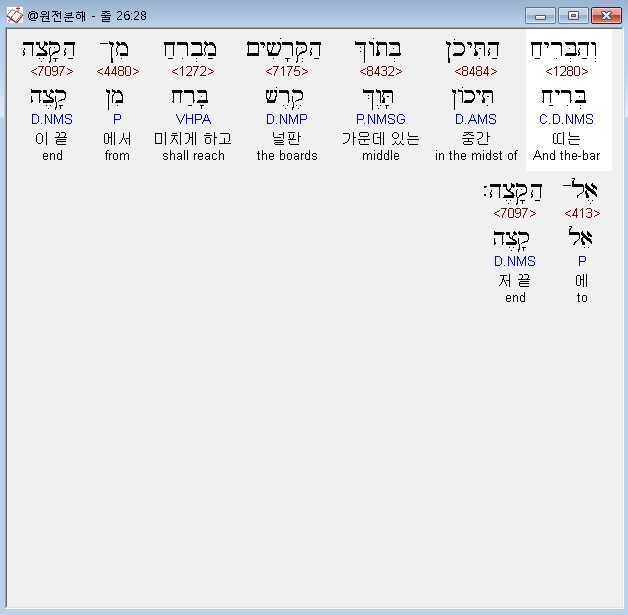Click Strong's number <413>

click(x=582, y=213)
